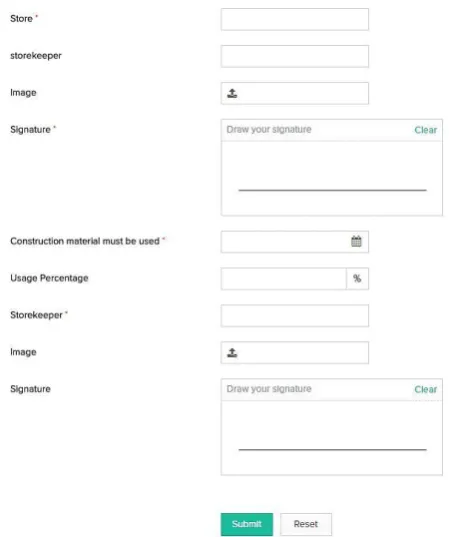Click the second Image upload field
Viewport: 449px width, 537px height.
(295, 352)
